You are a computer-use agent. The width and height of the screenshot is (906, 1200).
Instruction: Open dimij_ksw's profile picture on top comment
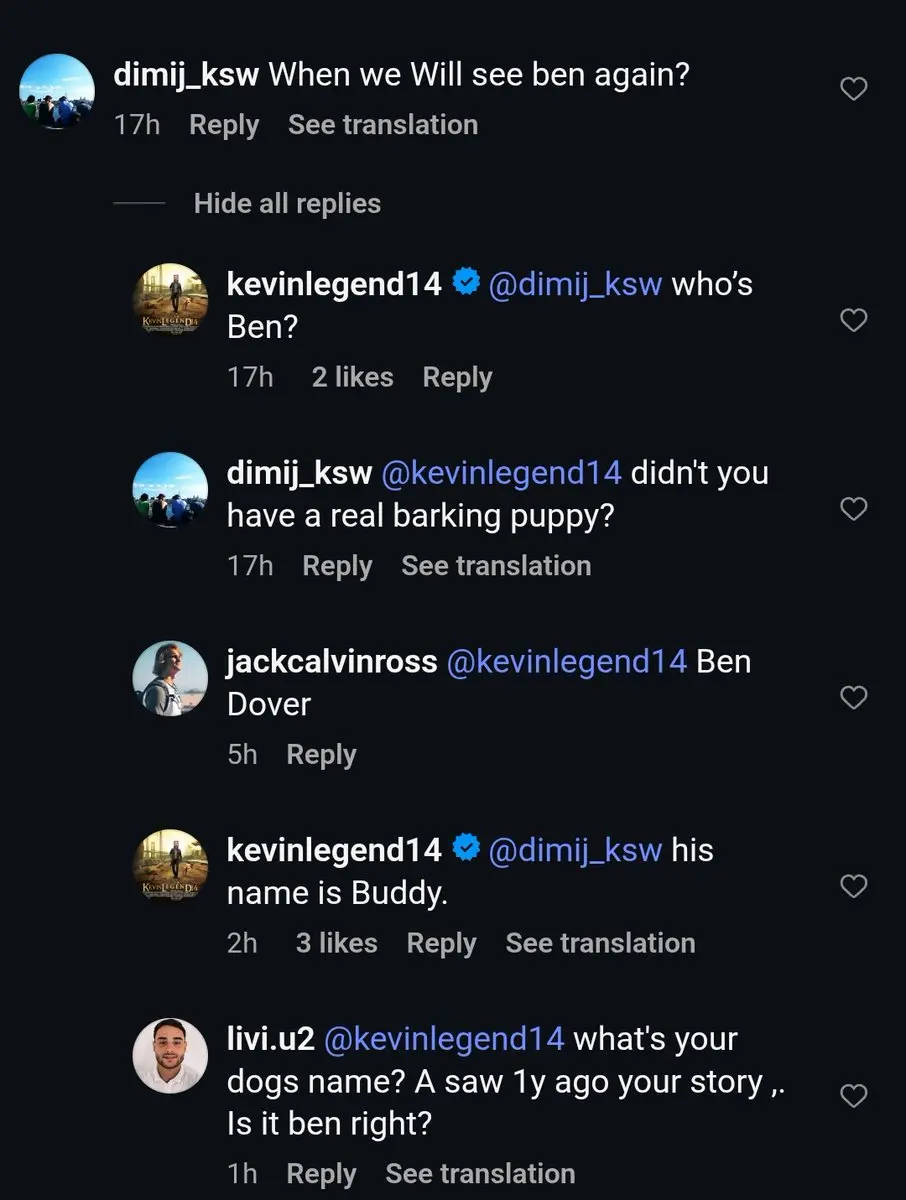tap(58, 91)
